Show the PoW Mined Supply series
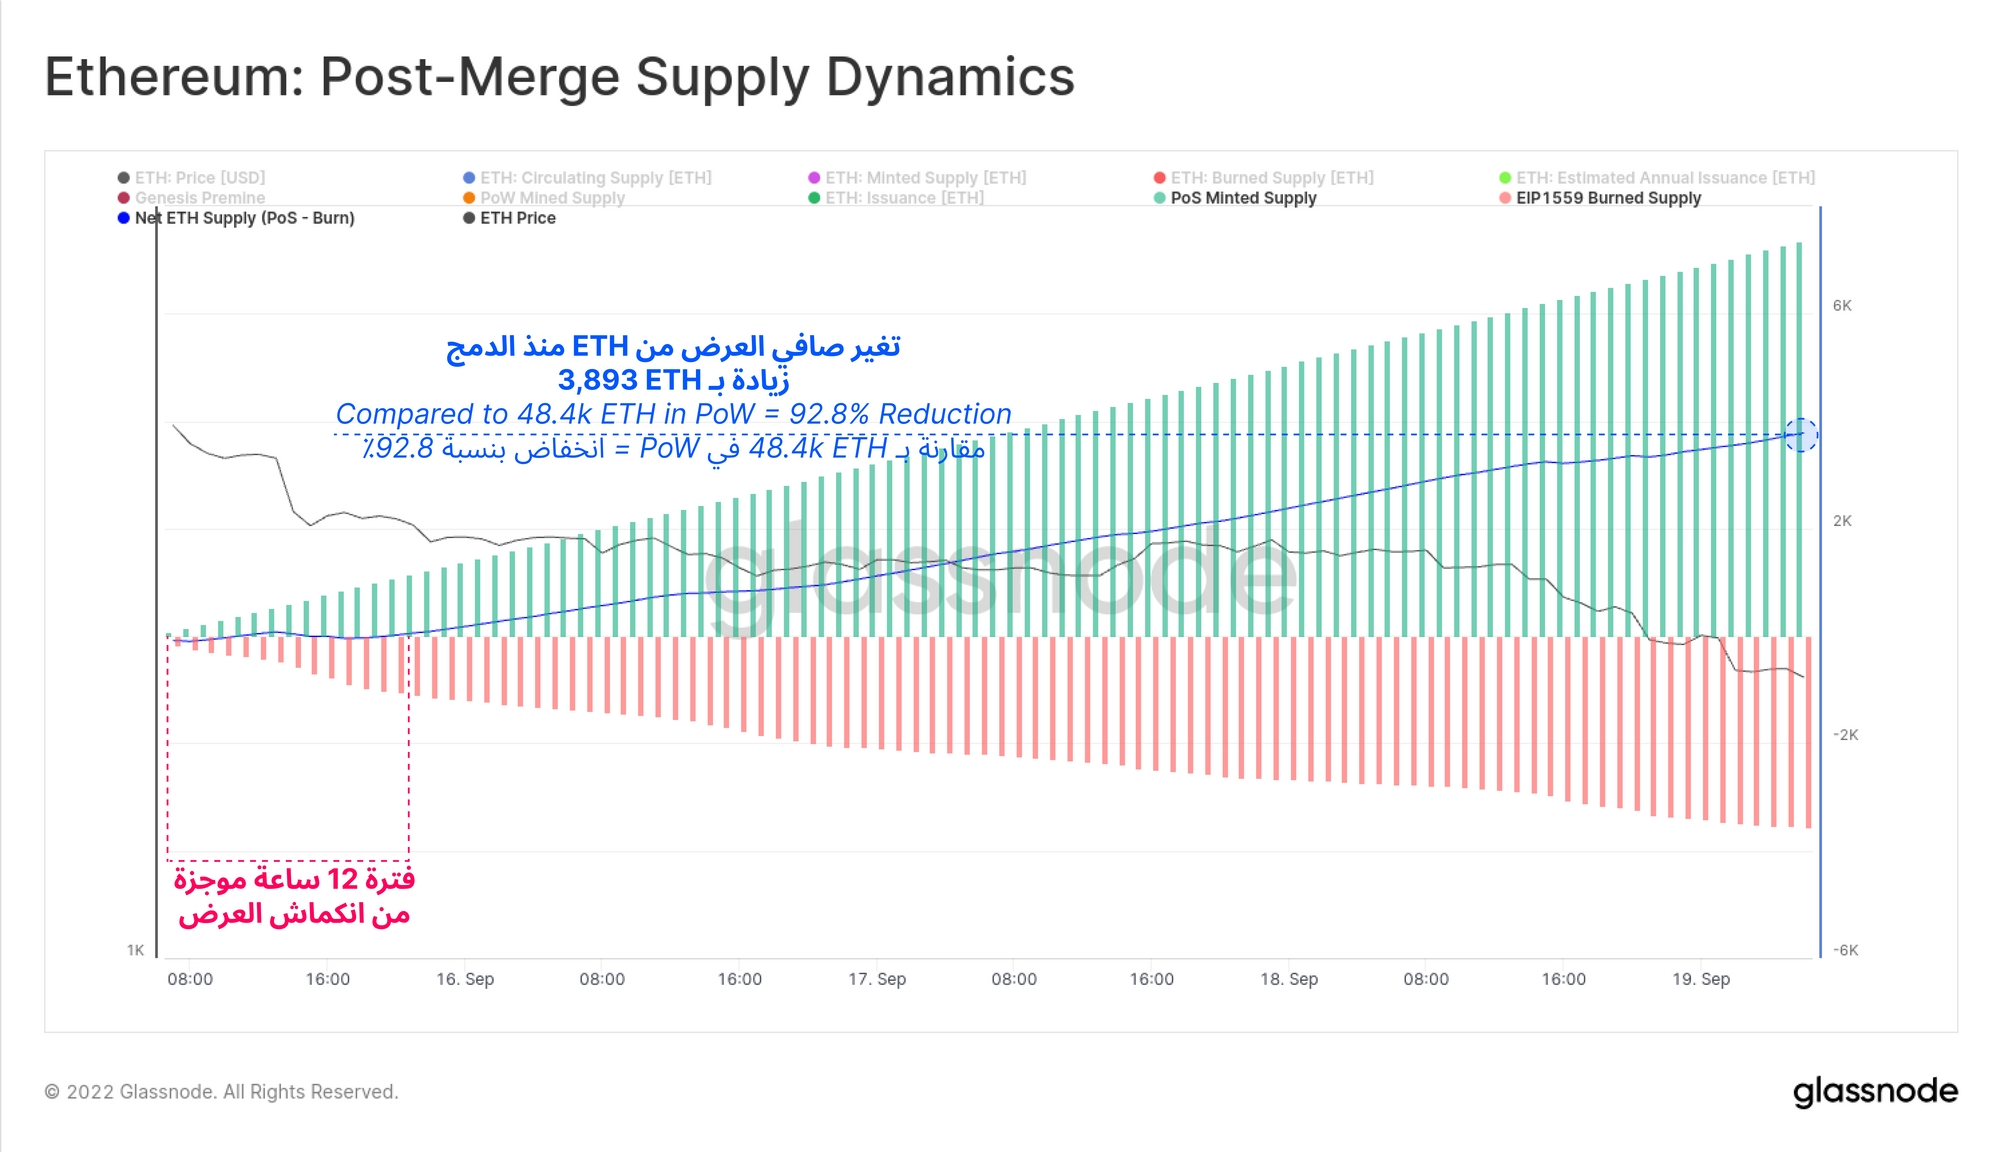 552,198
